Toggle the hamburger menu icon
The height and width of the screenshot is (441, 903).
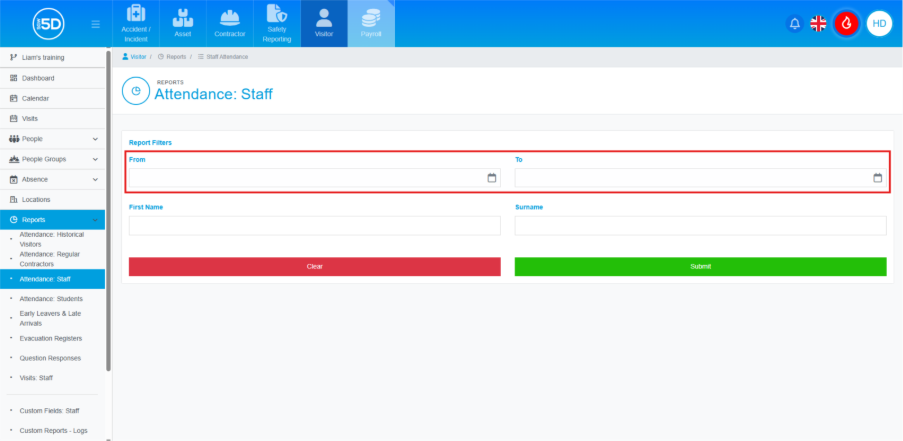[96, 24]
